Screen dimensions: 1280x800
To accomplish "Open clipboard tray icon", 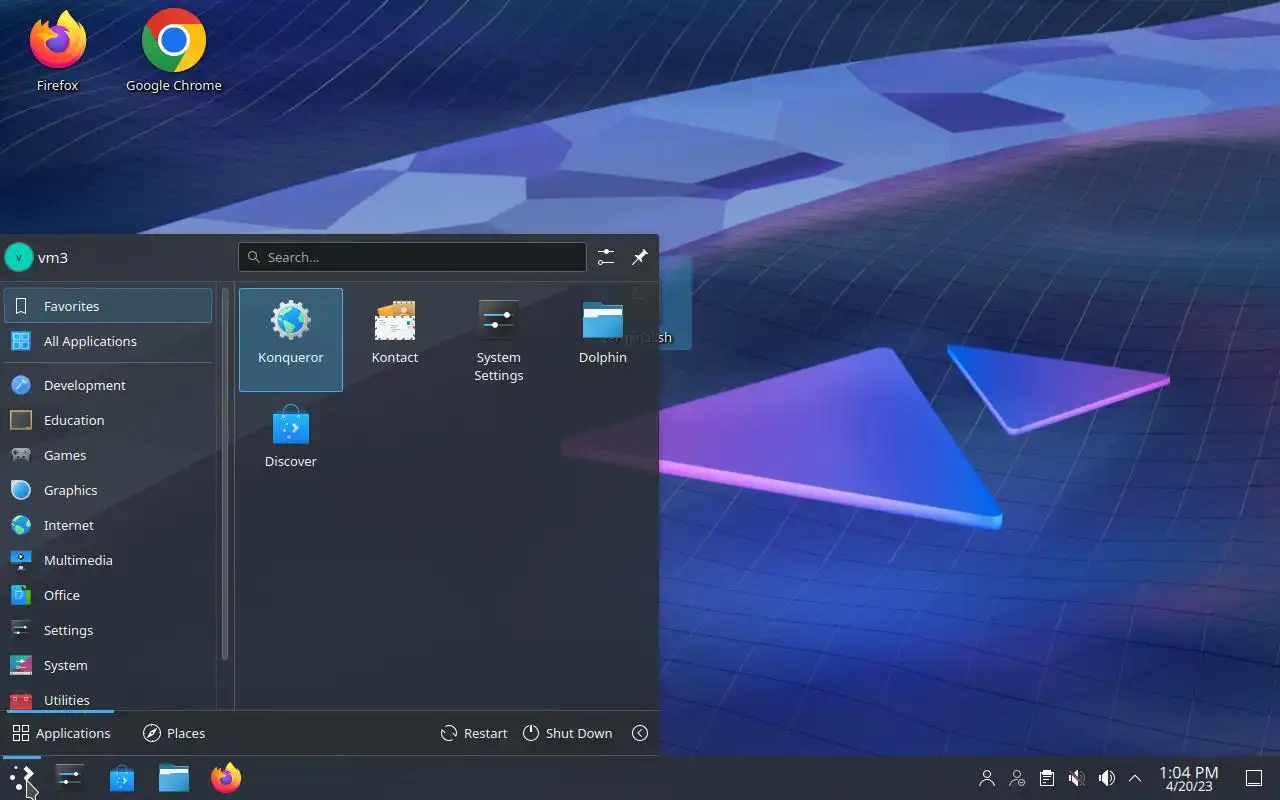I will pos(1046,778).
